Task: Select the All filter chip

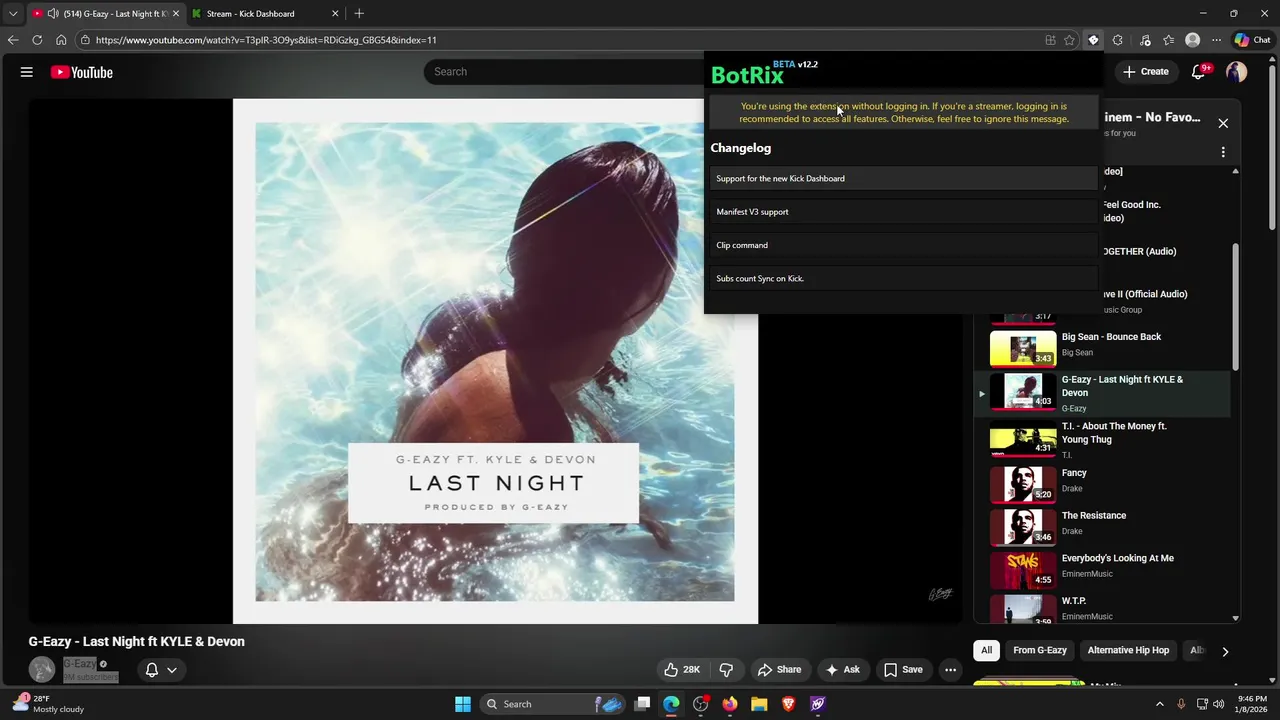Action: [986, 650]
